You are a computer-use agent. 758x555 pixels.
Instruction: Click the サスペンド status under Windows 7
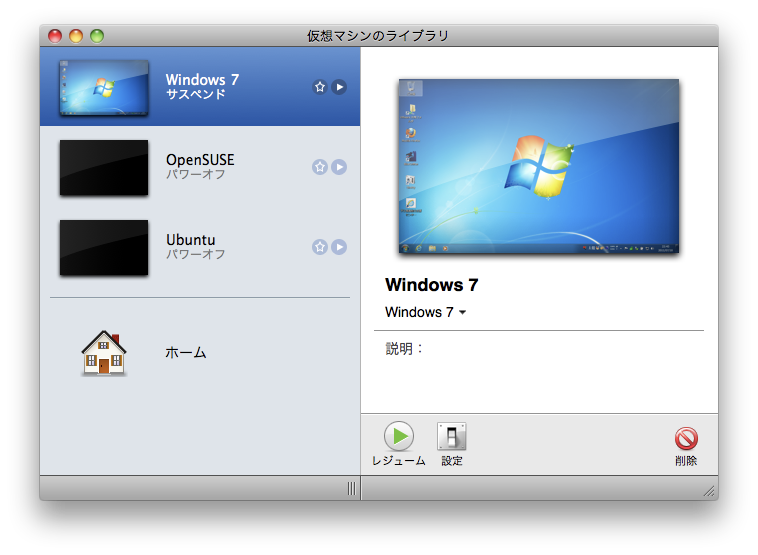tap(195, 94)
